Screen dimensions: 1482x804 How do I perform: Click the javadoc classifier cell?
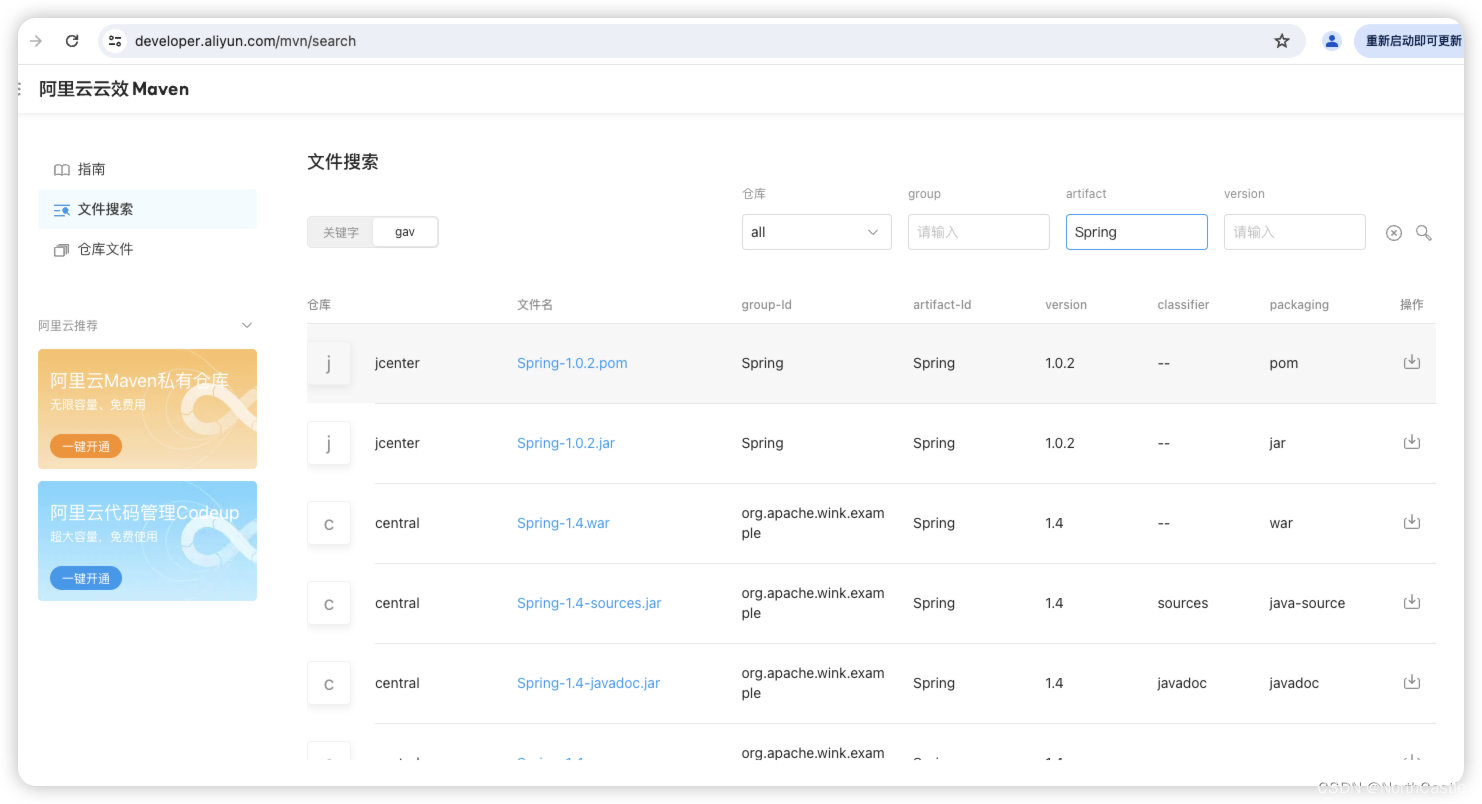1182,683
